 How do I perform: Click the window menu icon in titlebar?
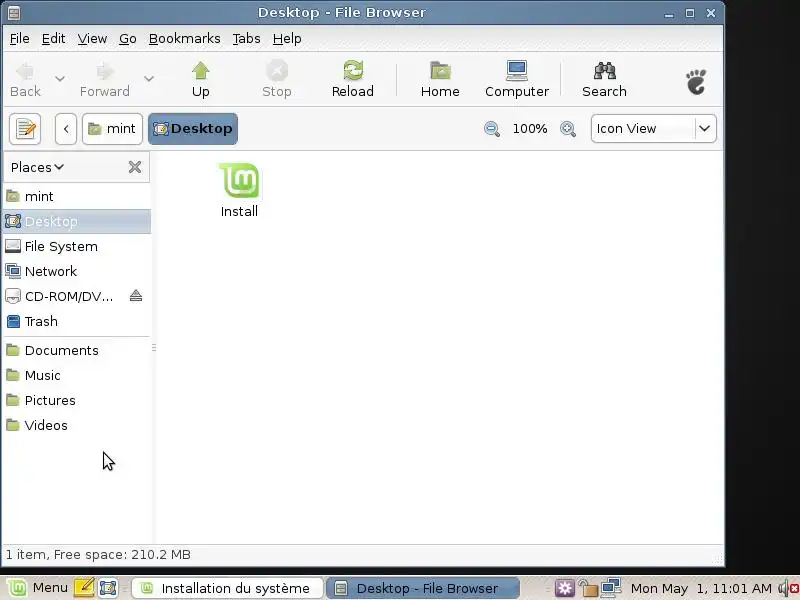14,12
